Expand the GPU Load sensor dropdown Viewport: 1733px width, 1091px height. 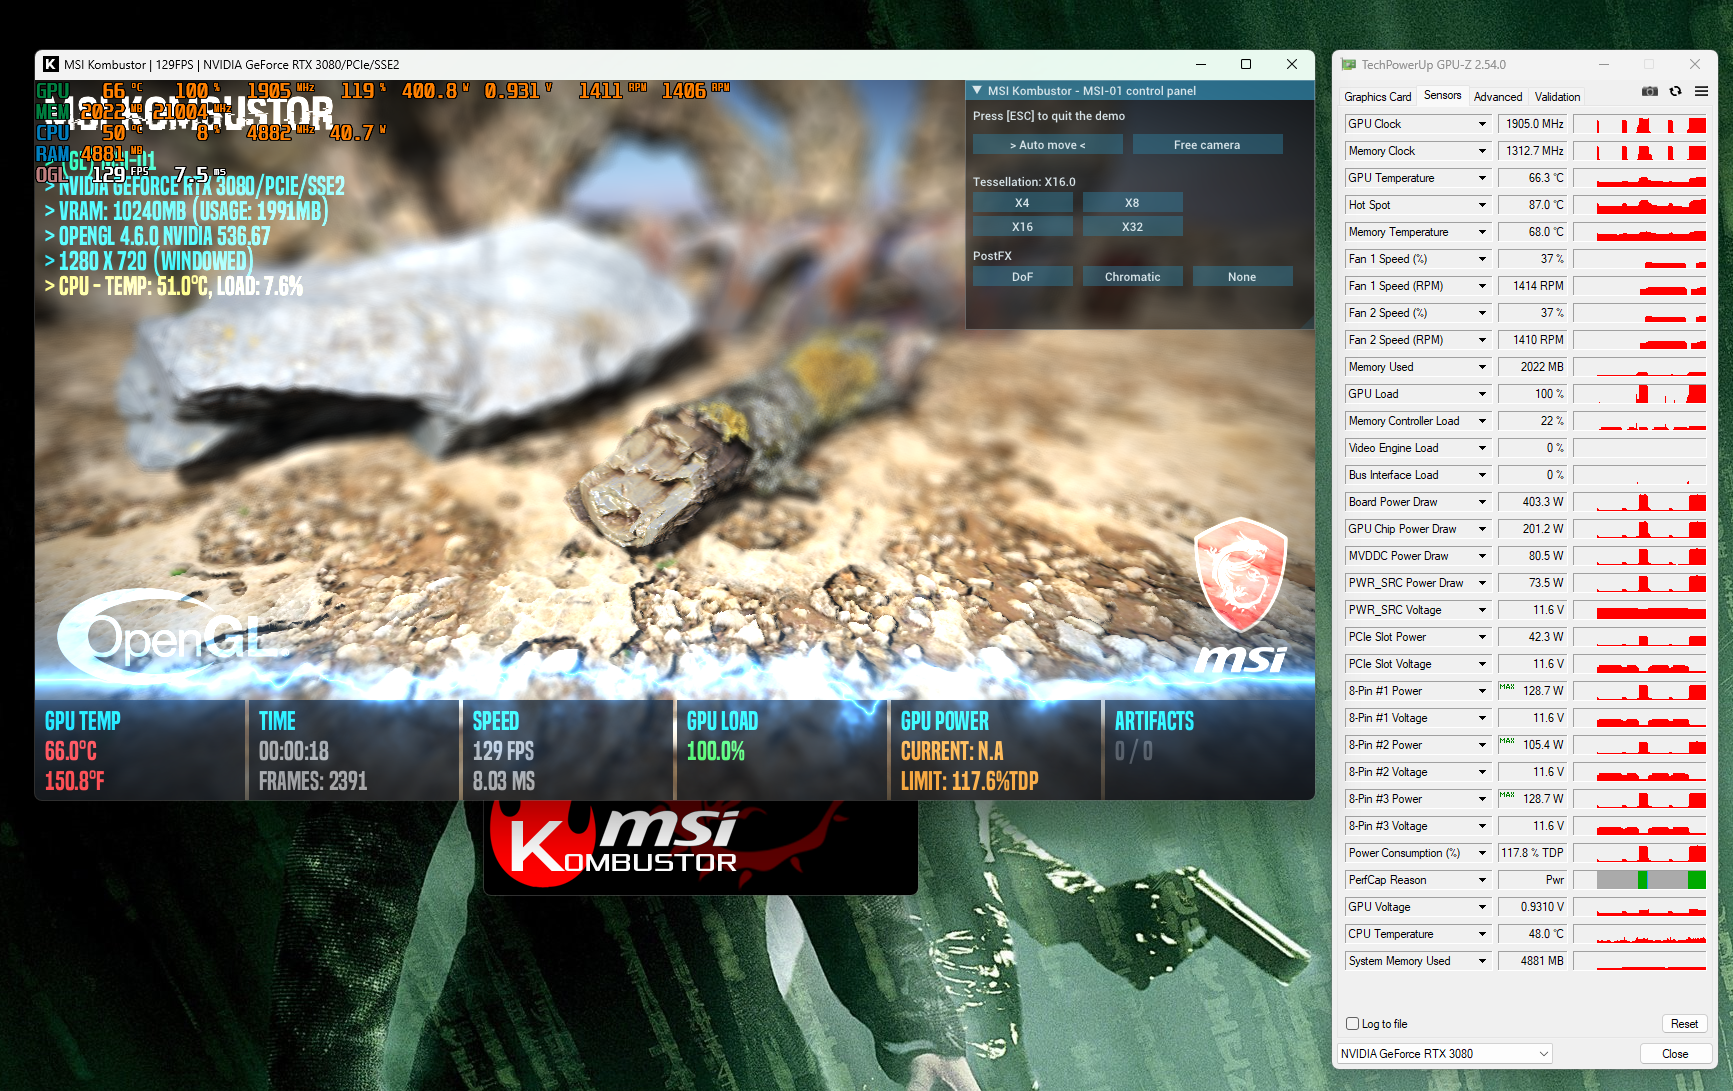tap(1482, 394)
